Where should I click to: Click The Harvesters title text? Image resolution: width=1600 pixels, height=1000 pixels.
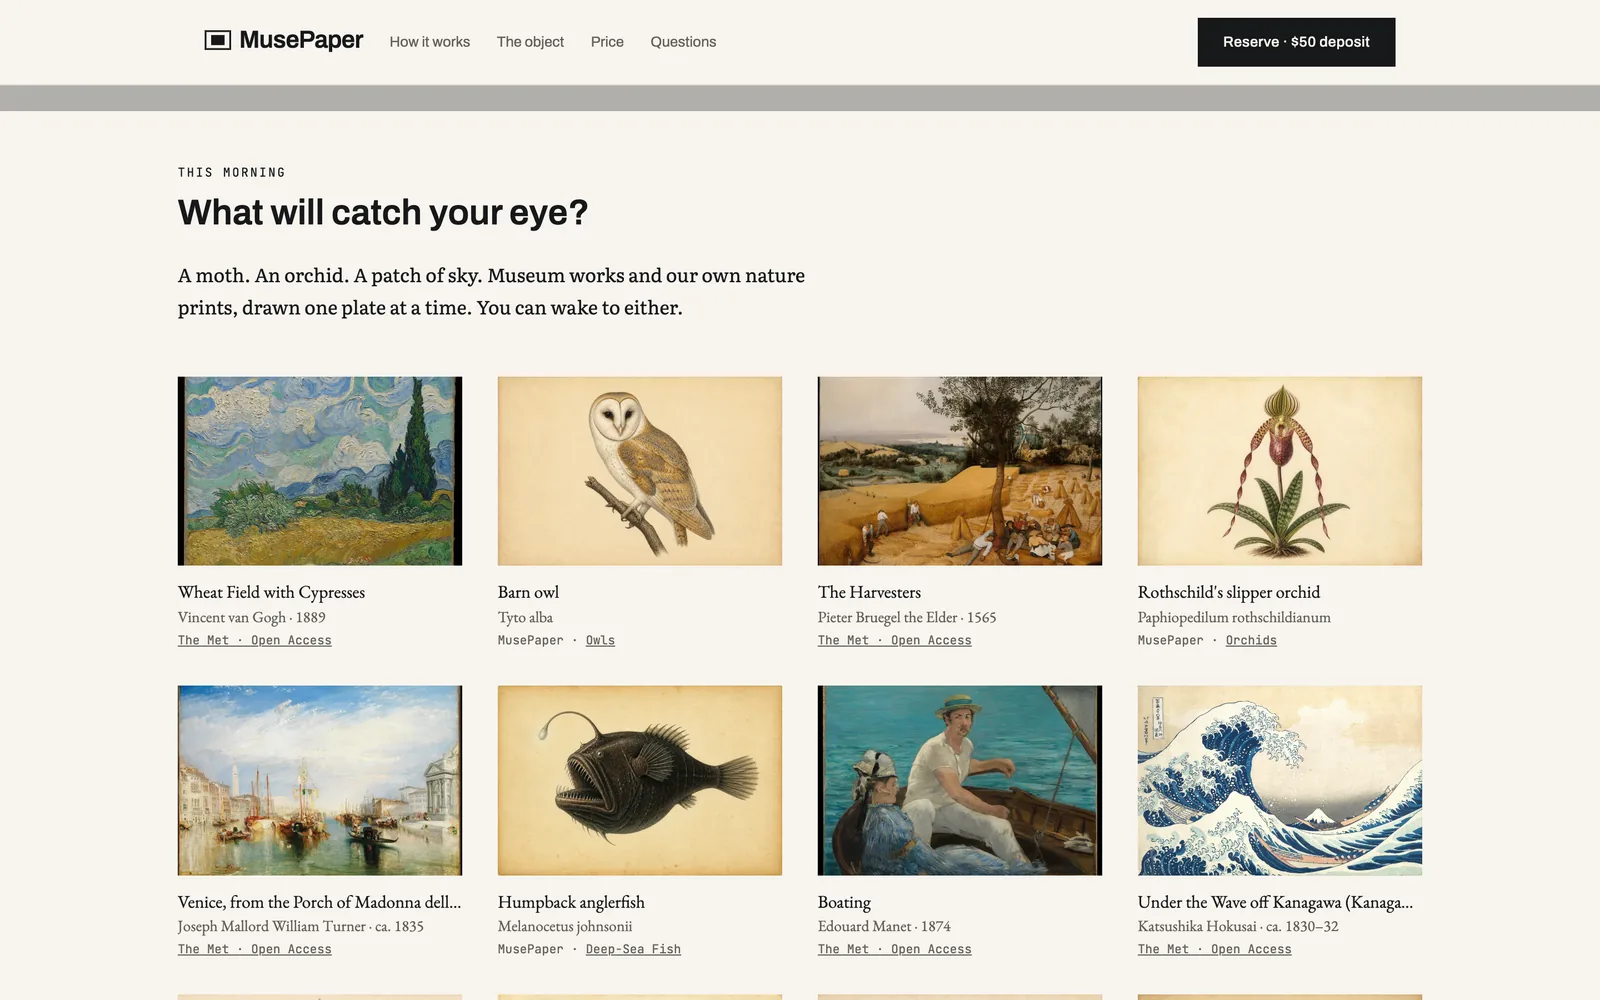click(869, 592)
